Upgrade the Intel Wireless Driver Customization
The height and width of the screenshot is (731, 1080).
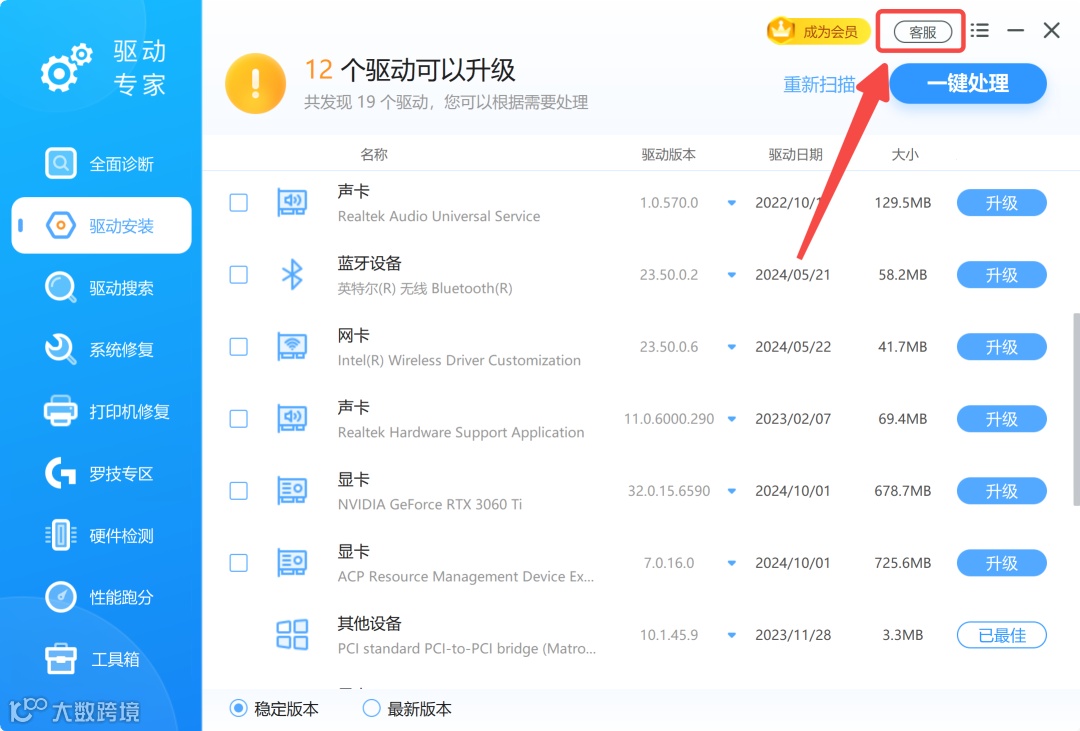[x=1001, y=347]
